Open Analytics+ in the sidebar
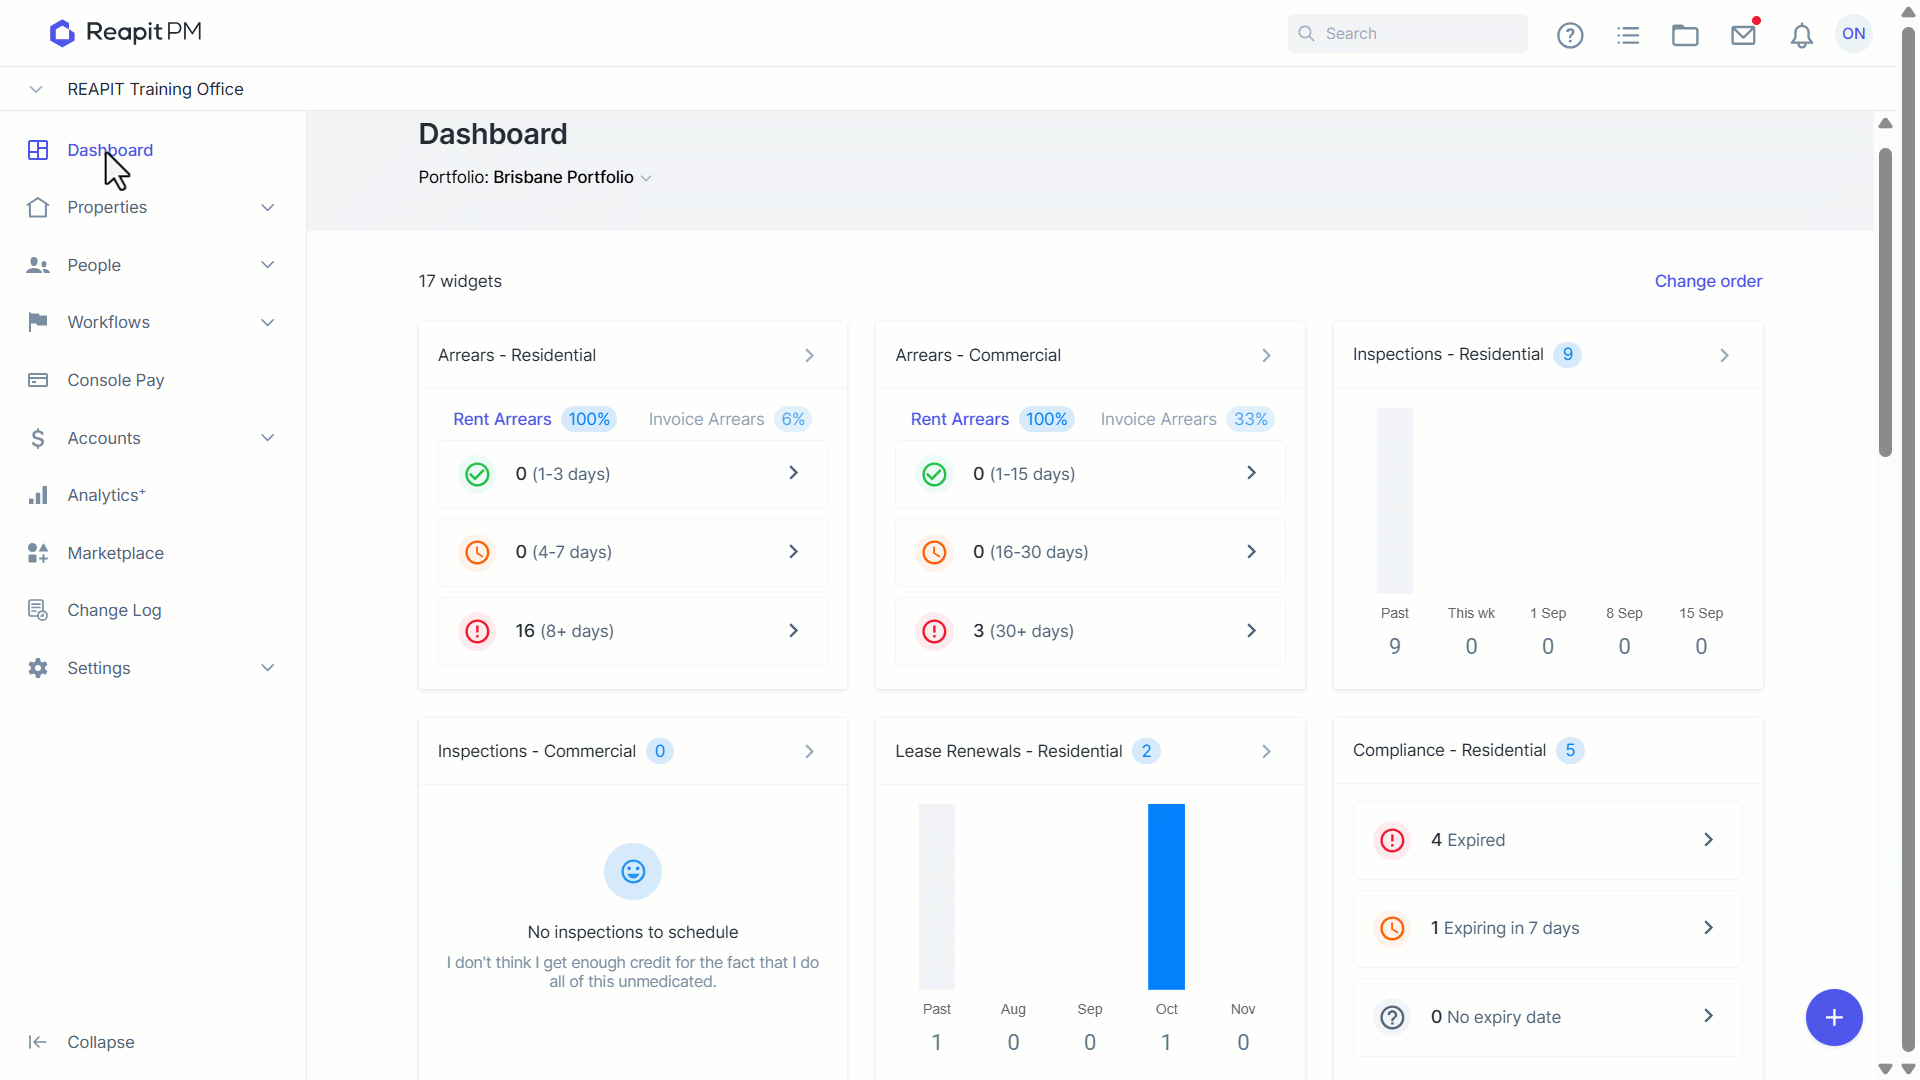Viewport: 1920px width, 1080px height. pos(106,495)
